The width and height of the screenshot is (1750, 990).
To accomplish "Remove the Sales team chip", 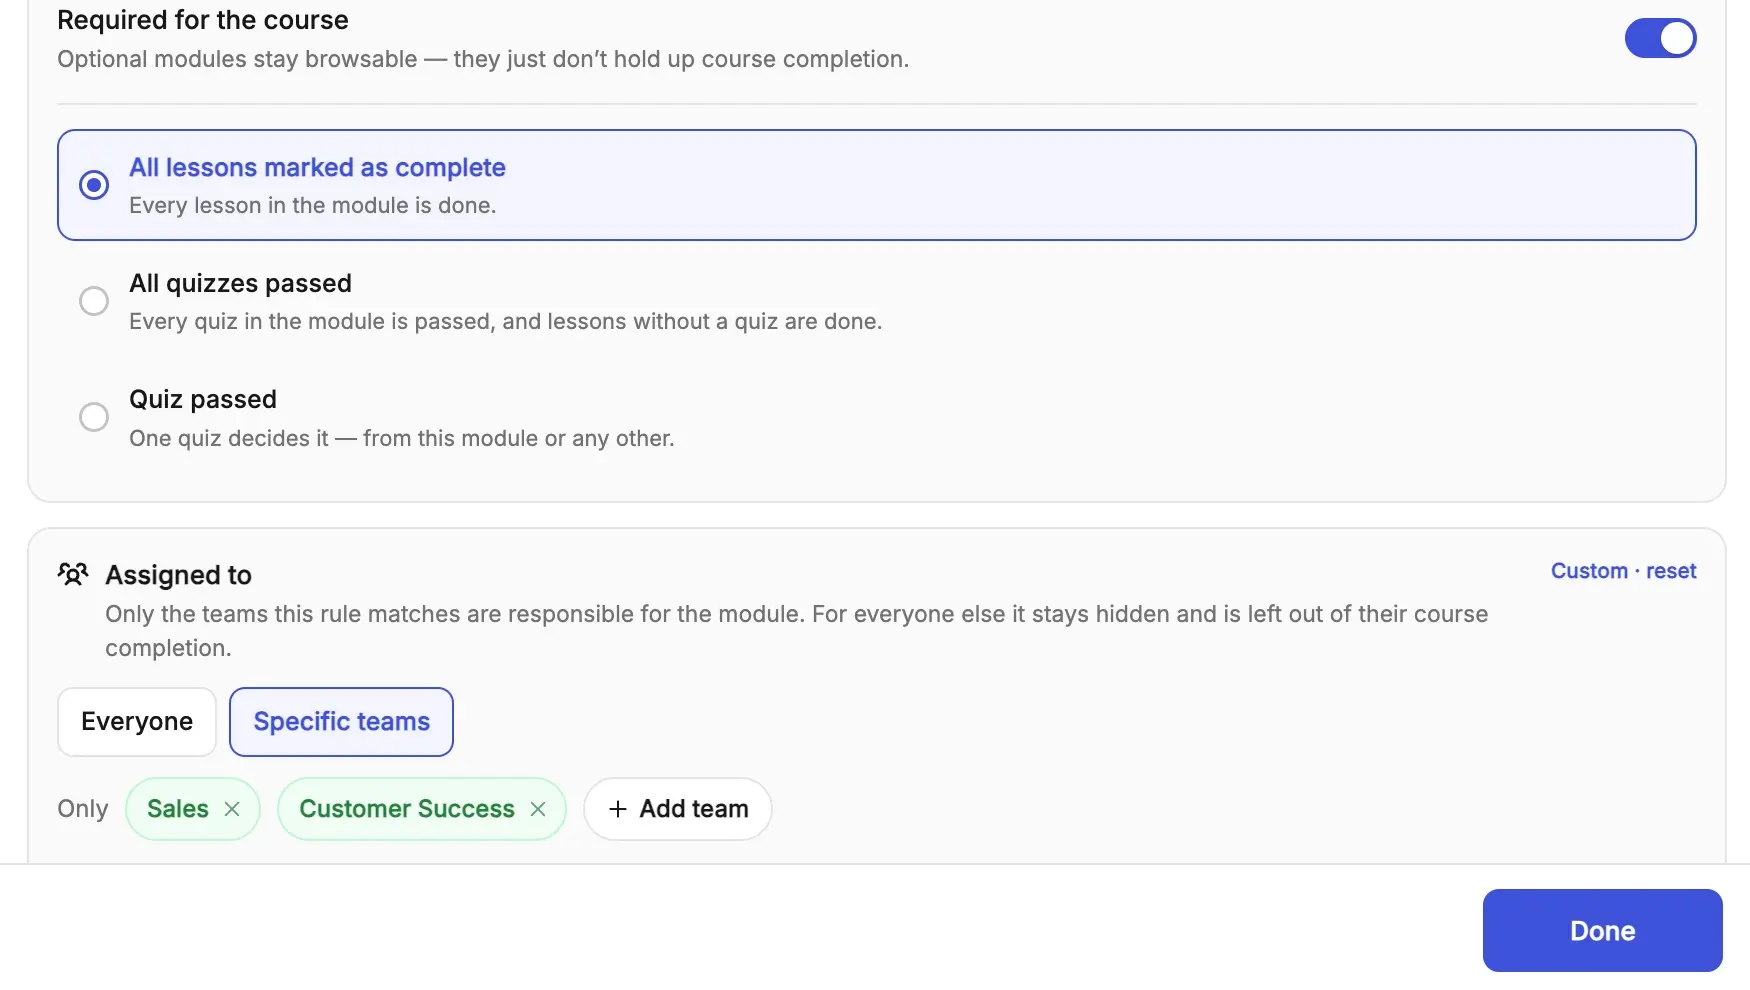I will (232, 809).
